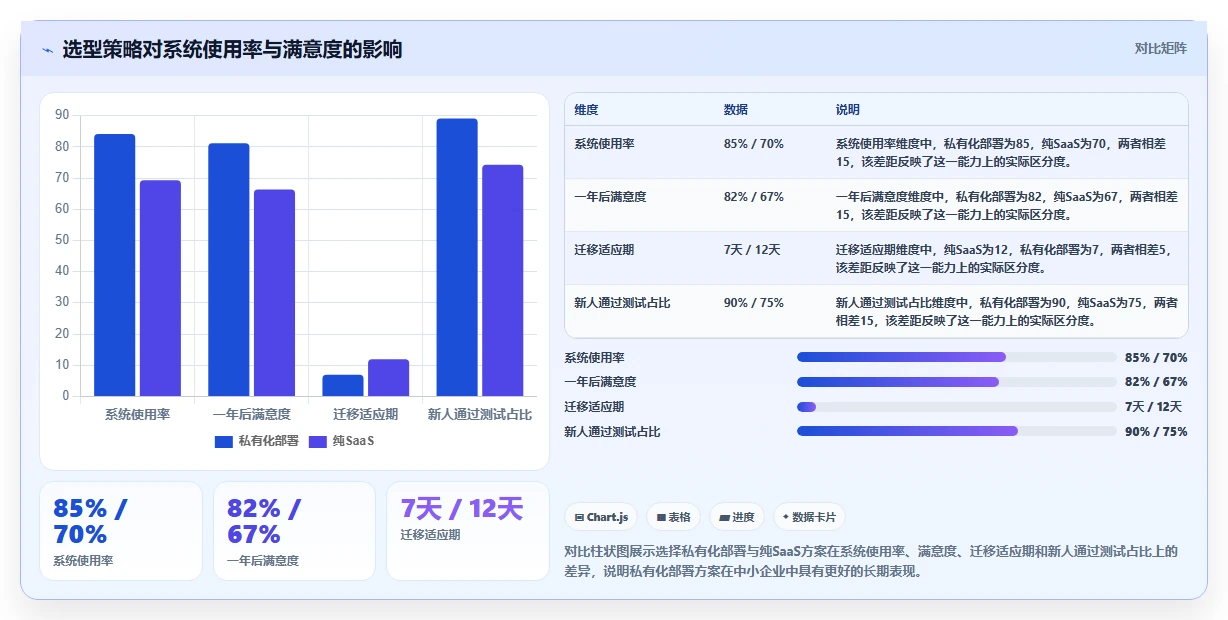This screenshot has width=1228, height=620.
Task: Click the 90 y-axis tick label
Action: (x=62, y=115)
